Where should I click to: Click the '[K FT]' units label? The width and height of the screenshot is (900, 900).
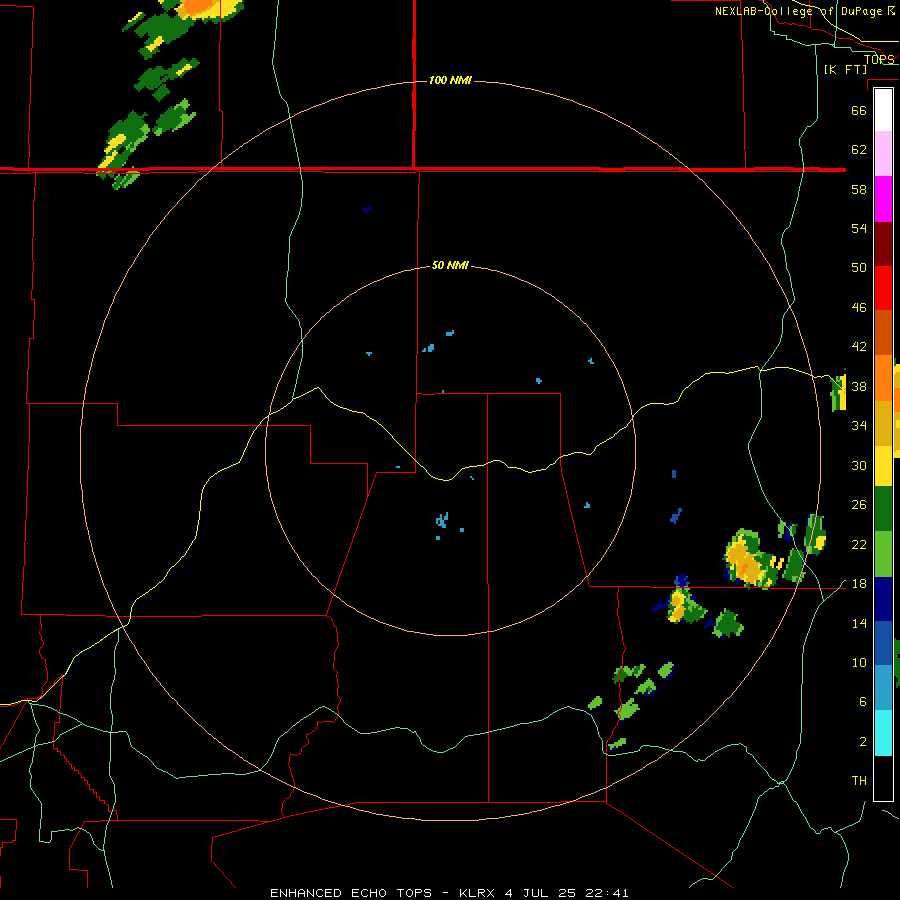(845, 69)
